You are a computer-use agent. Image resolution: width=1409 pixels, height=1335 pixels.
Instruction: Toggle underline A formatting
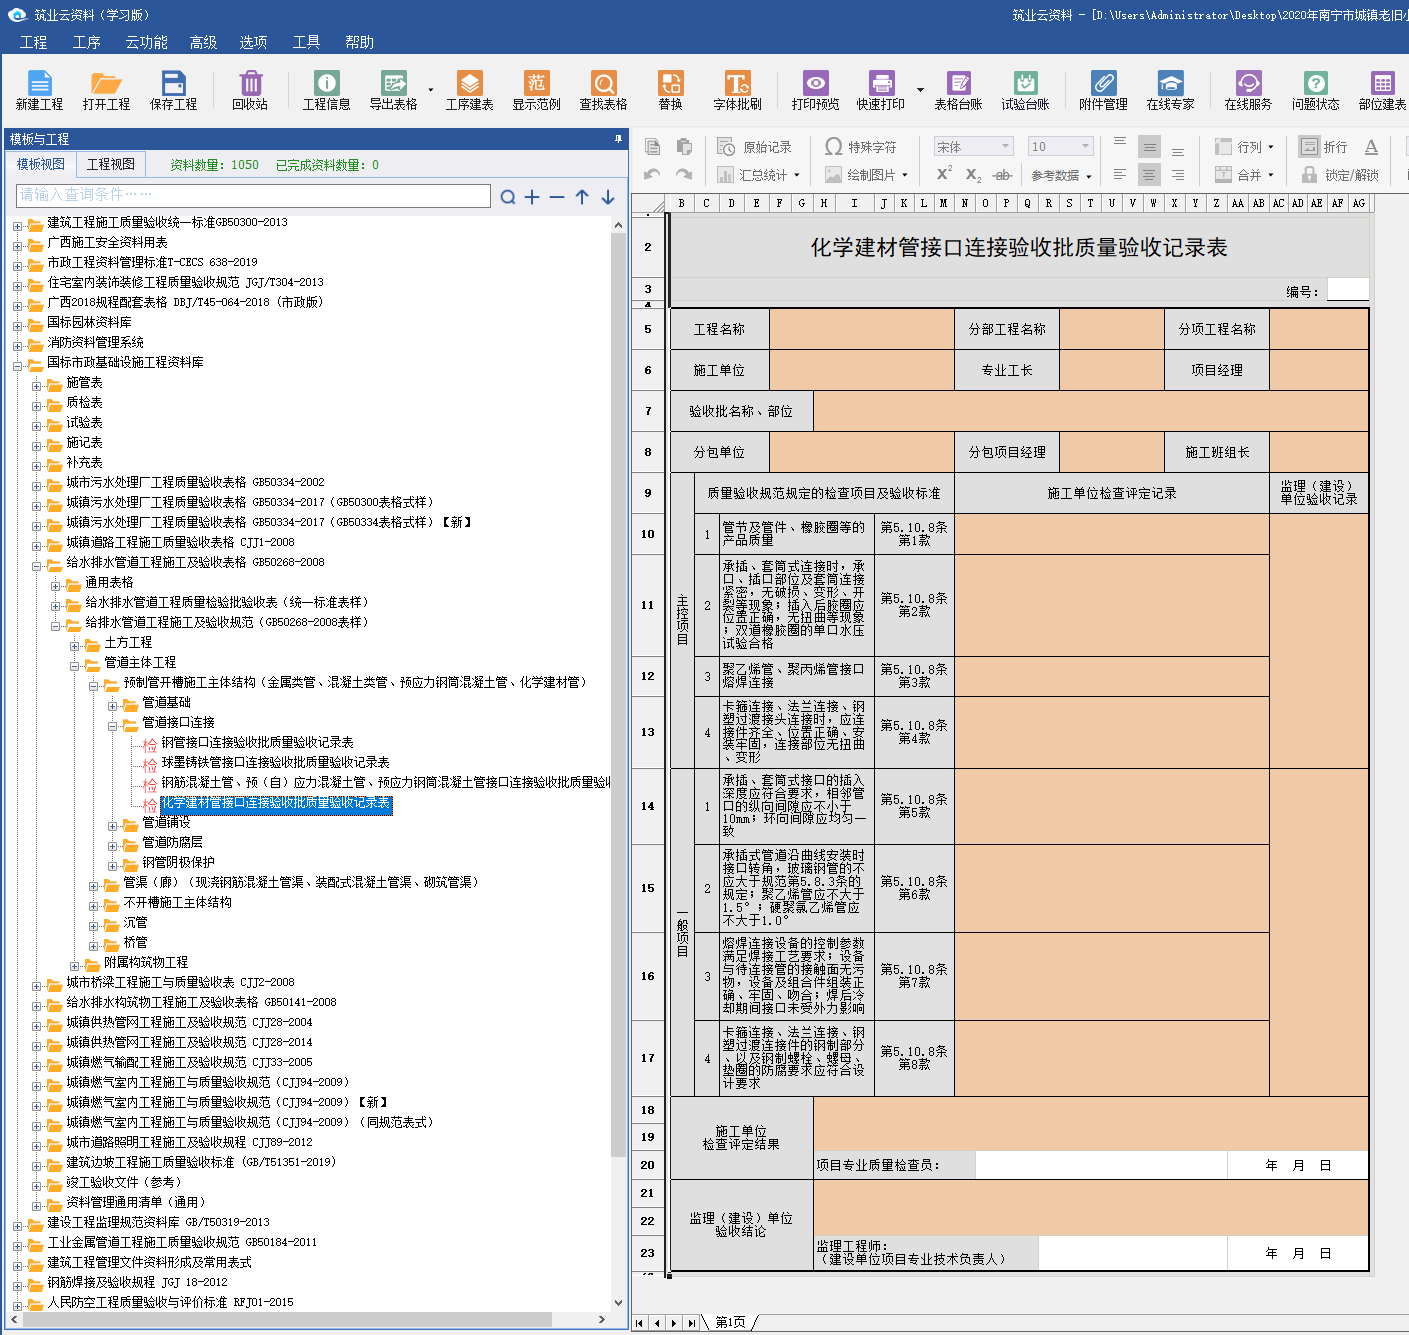1371,147
